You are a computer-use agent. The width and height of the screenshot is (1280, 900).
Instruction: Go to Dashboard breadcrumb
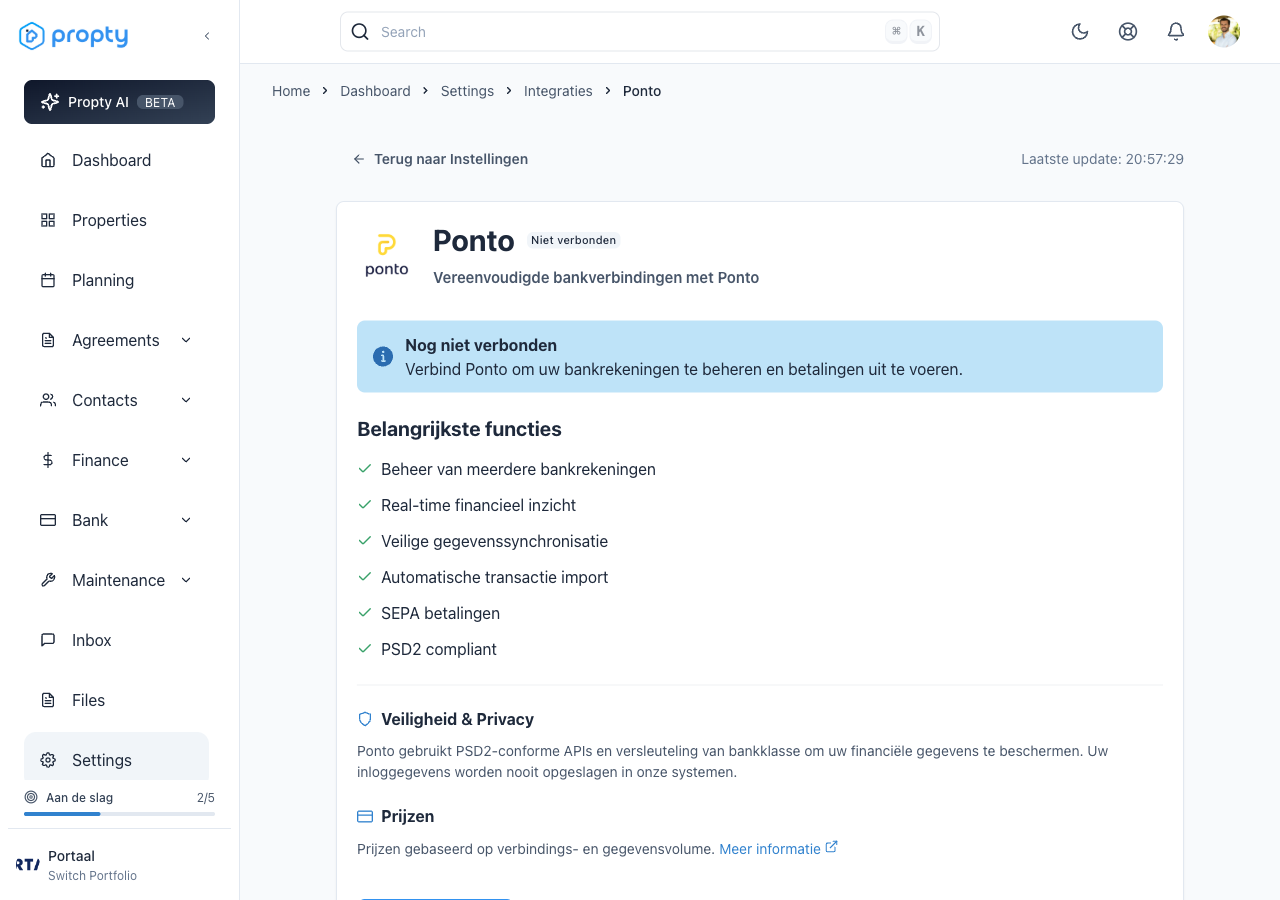coord(375,91)
